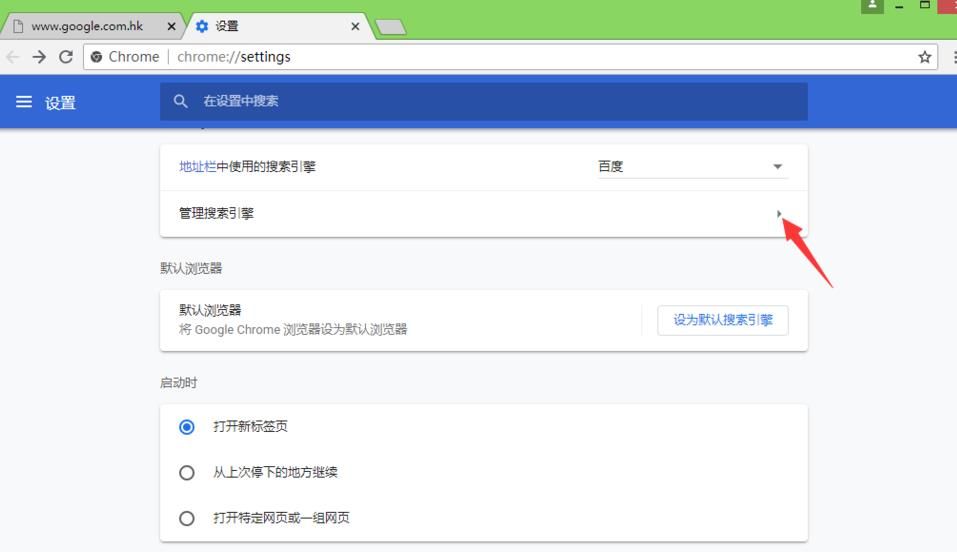Reload the settings page
This screenshot has width=957, height=552.
point(66,57)
